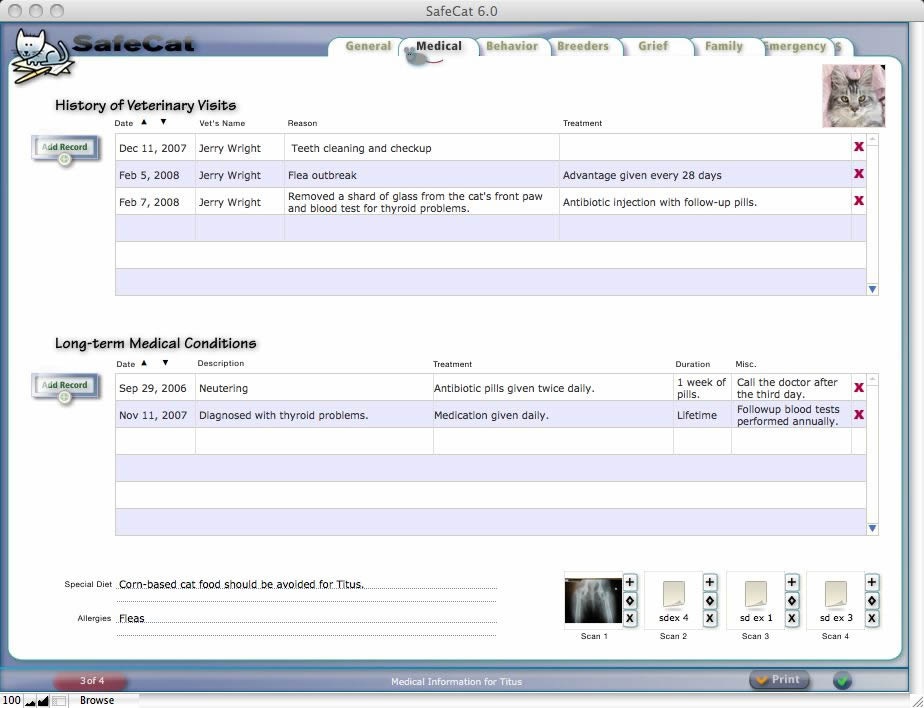Open the sdex 4 file in Scan 2
The width and height of the screenshot is (924, 708).
(674, 601)
